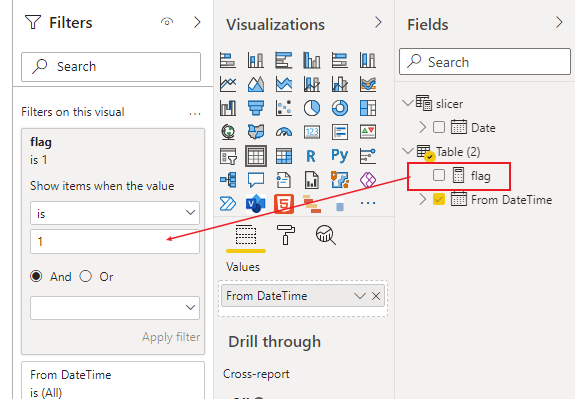The height and width of the screenshot is (399, 575).
Task: Select the Pie chart visual
Action: tap(312, 108)
